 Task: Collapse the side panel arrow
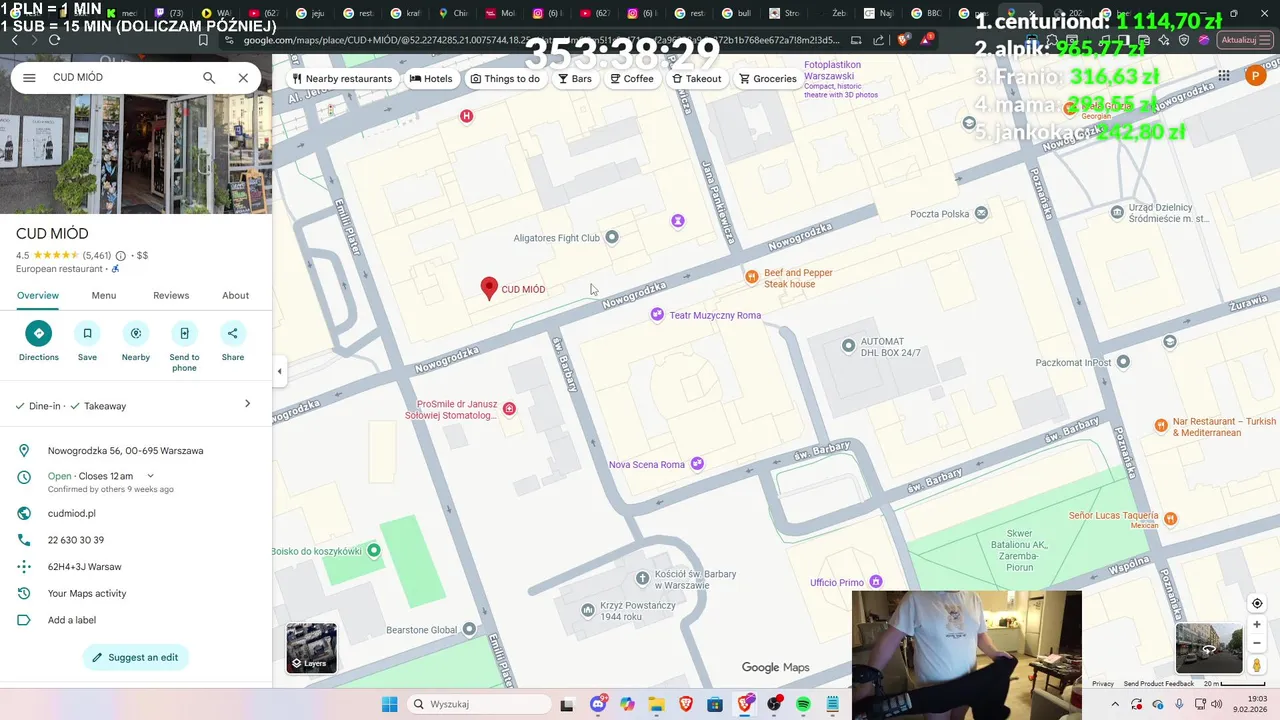(279, 371)
